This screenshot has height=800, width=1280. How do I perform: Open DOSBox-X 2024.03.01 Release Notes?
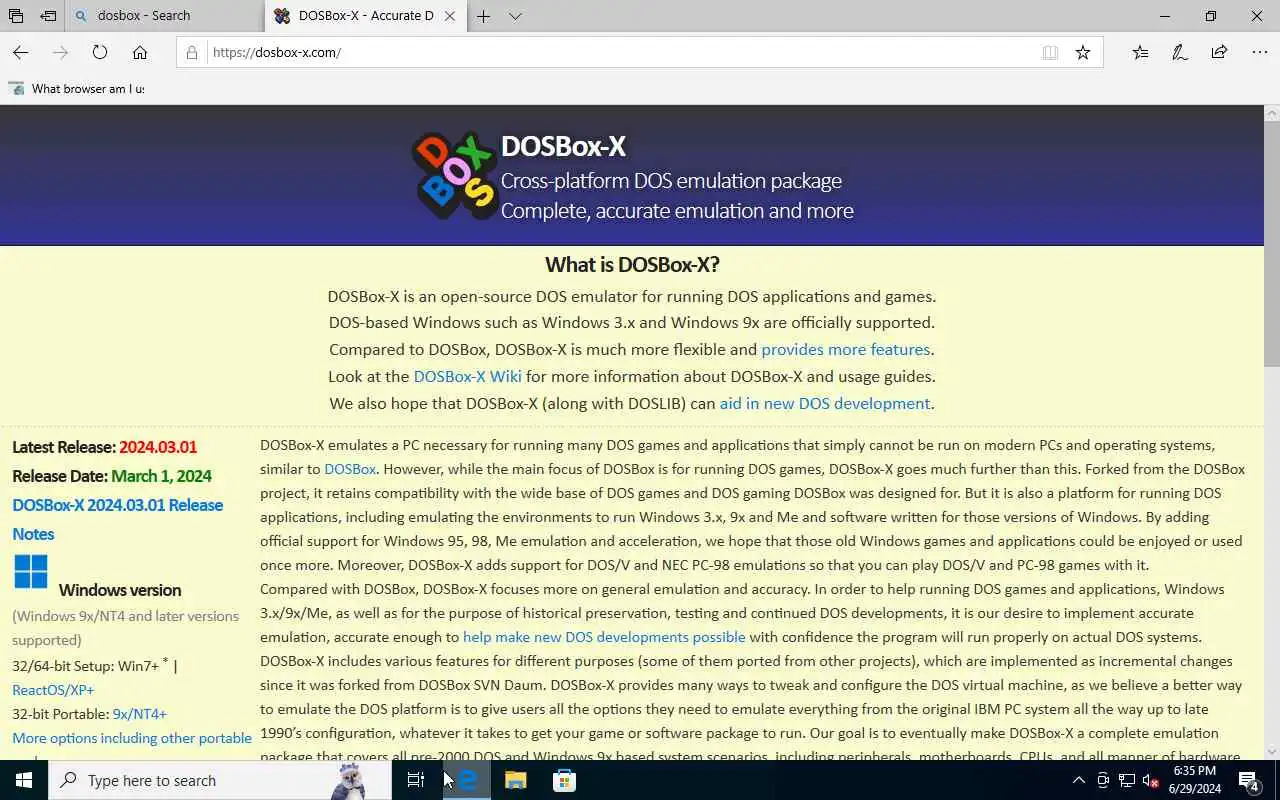(117, 519)
